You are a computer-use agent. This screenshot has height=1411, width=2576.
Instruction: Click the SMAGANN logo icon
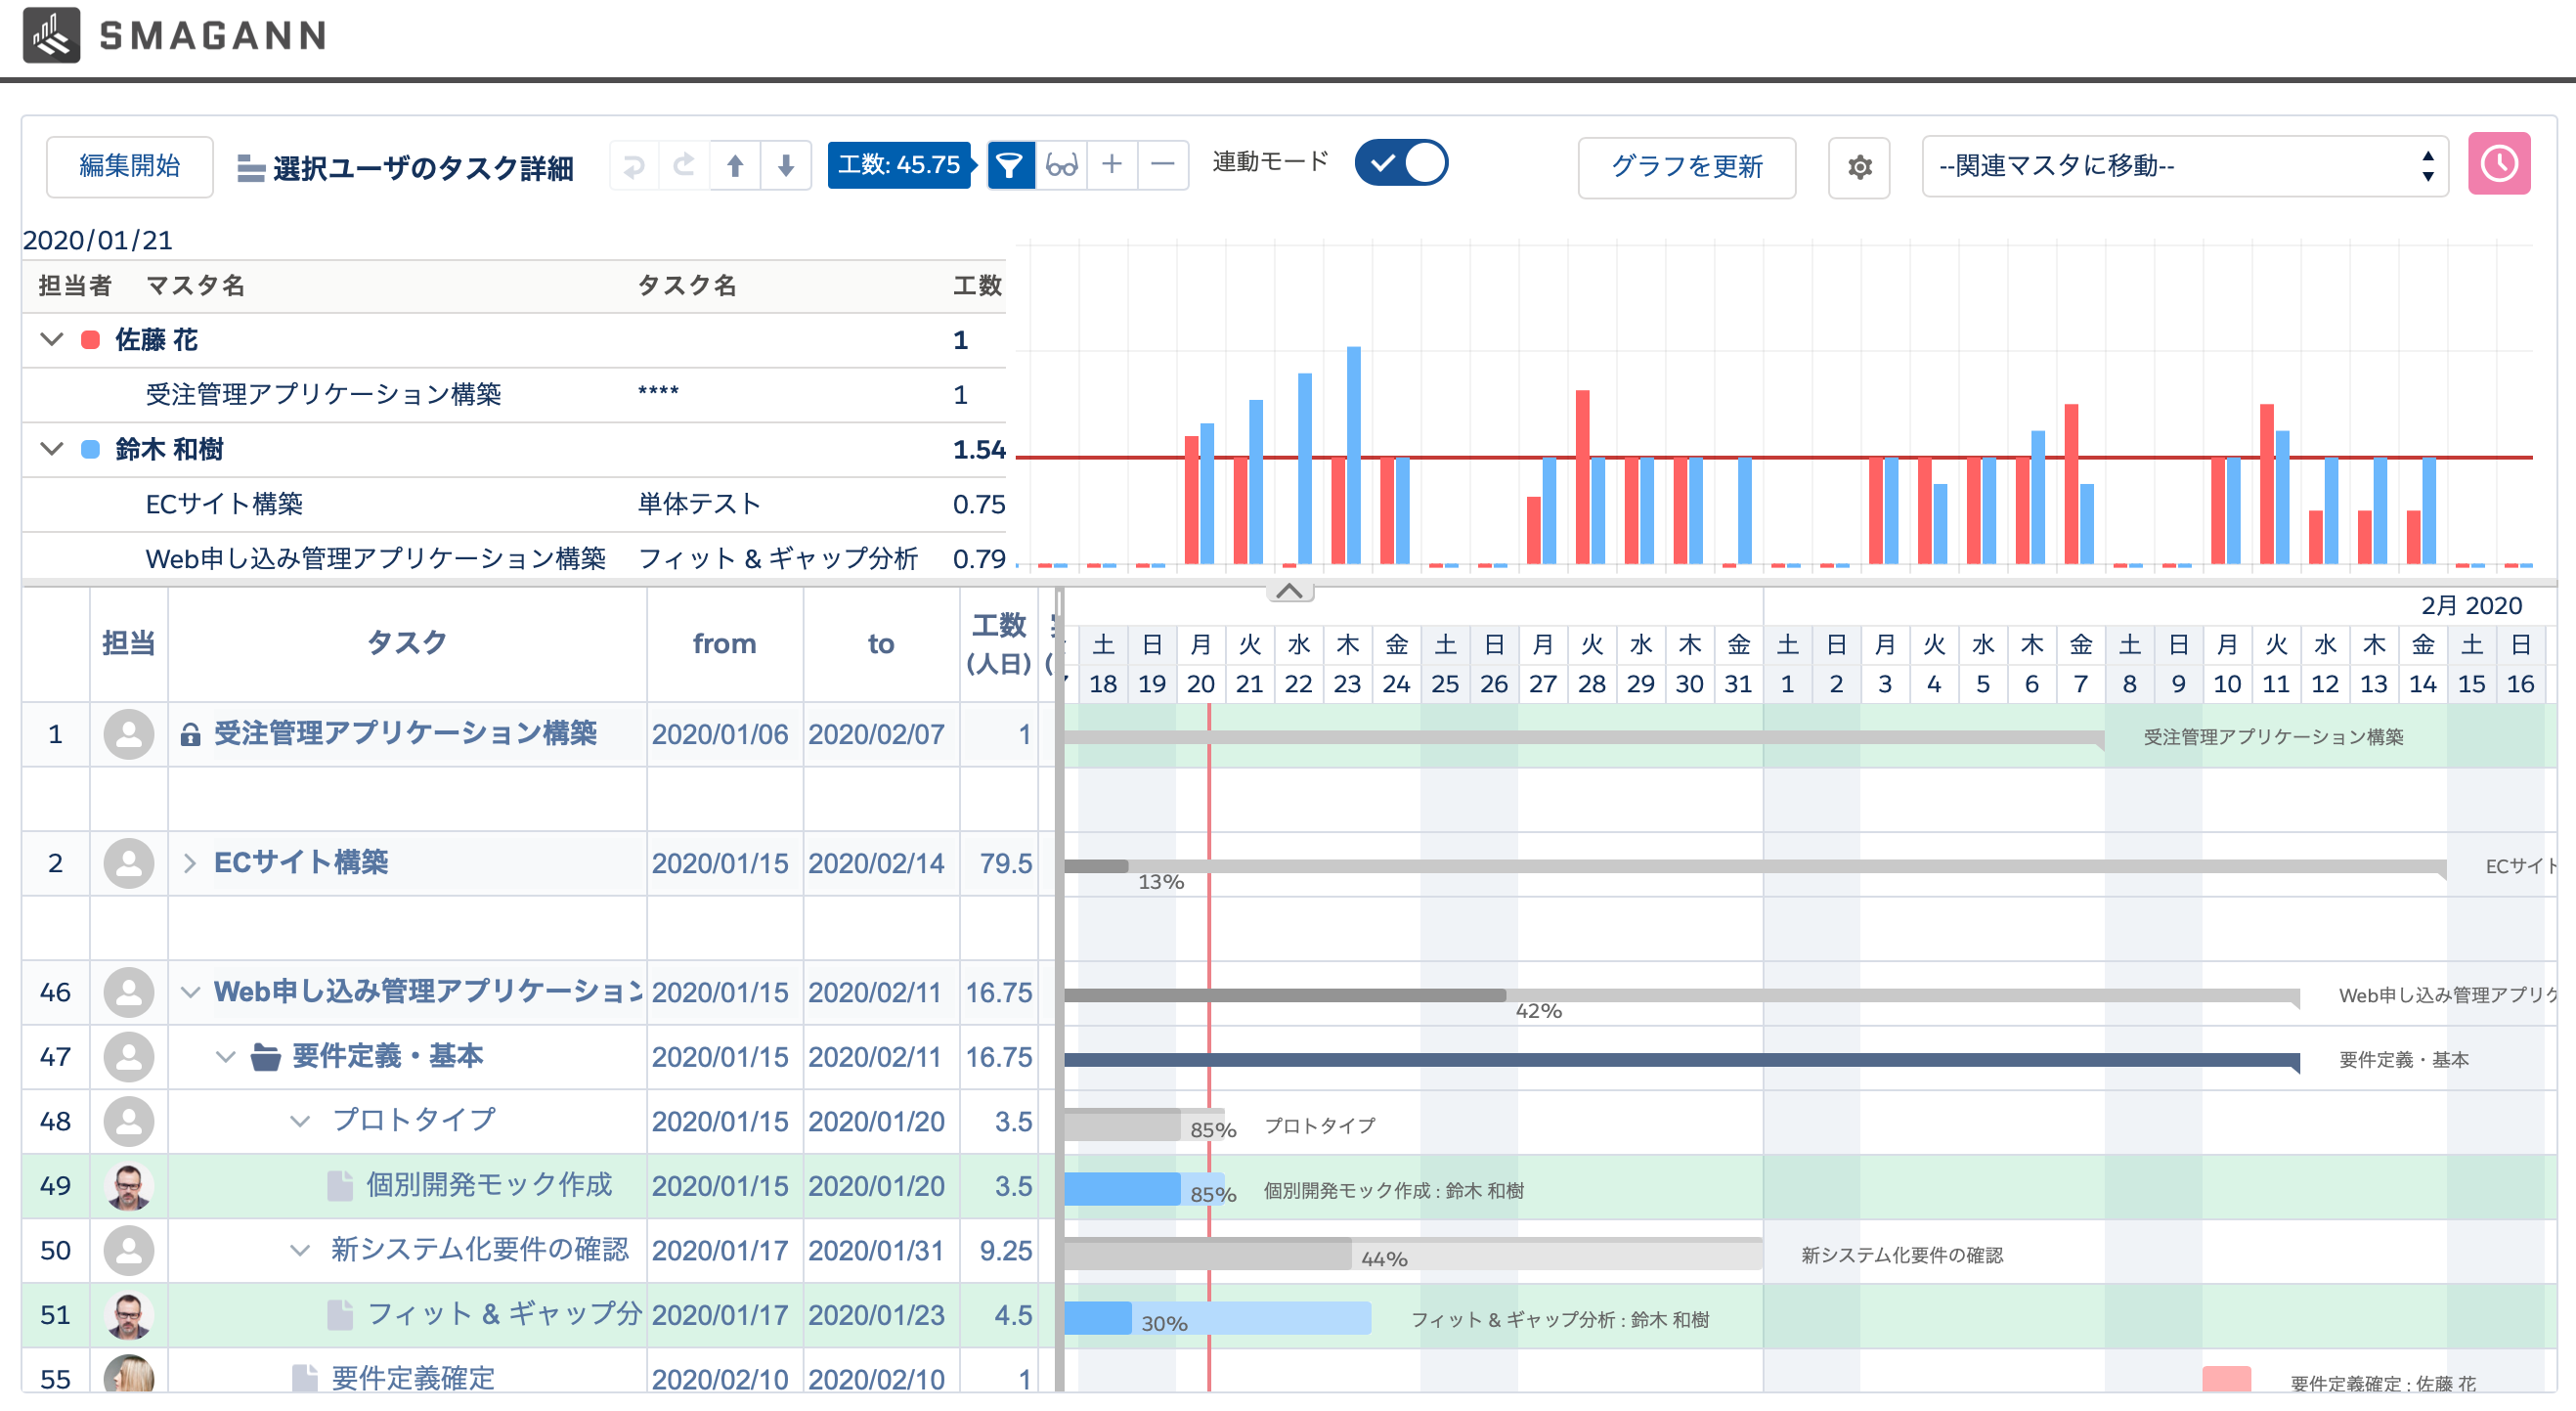tap(51, 35)
